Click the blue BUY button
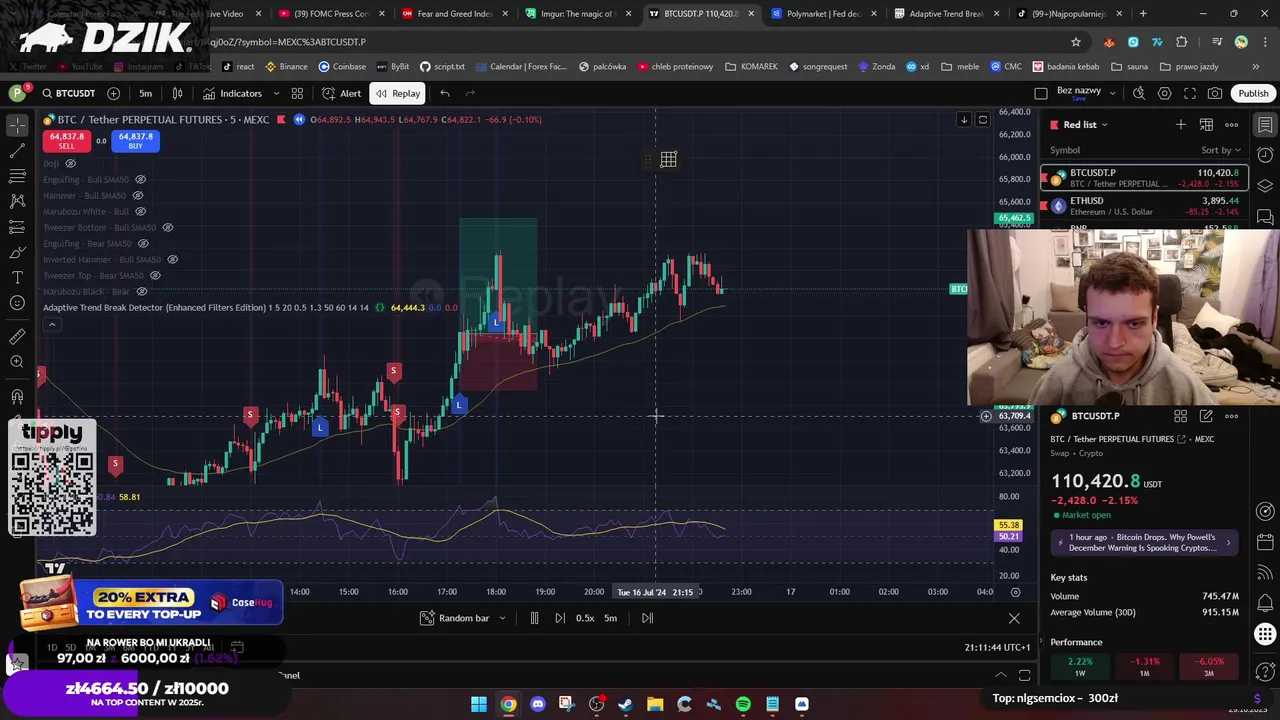 pyautogui.click(x=135, y=141)
